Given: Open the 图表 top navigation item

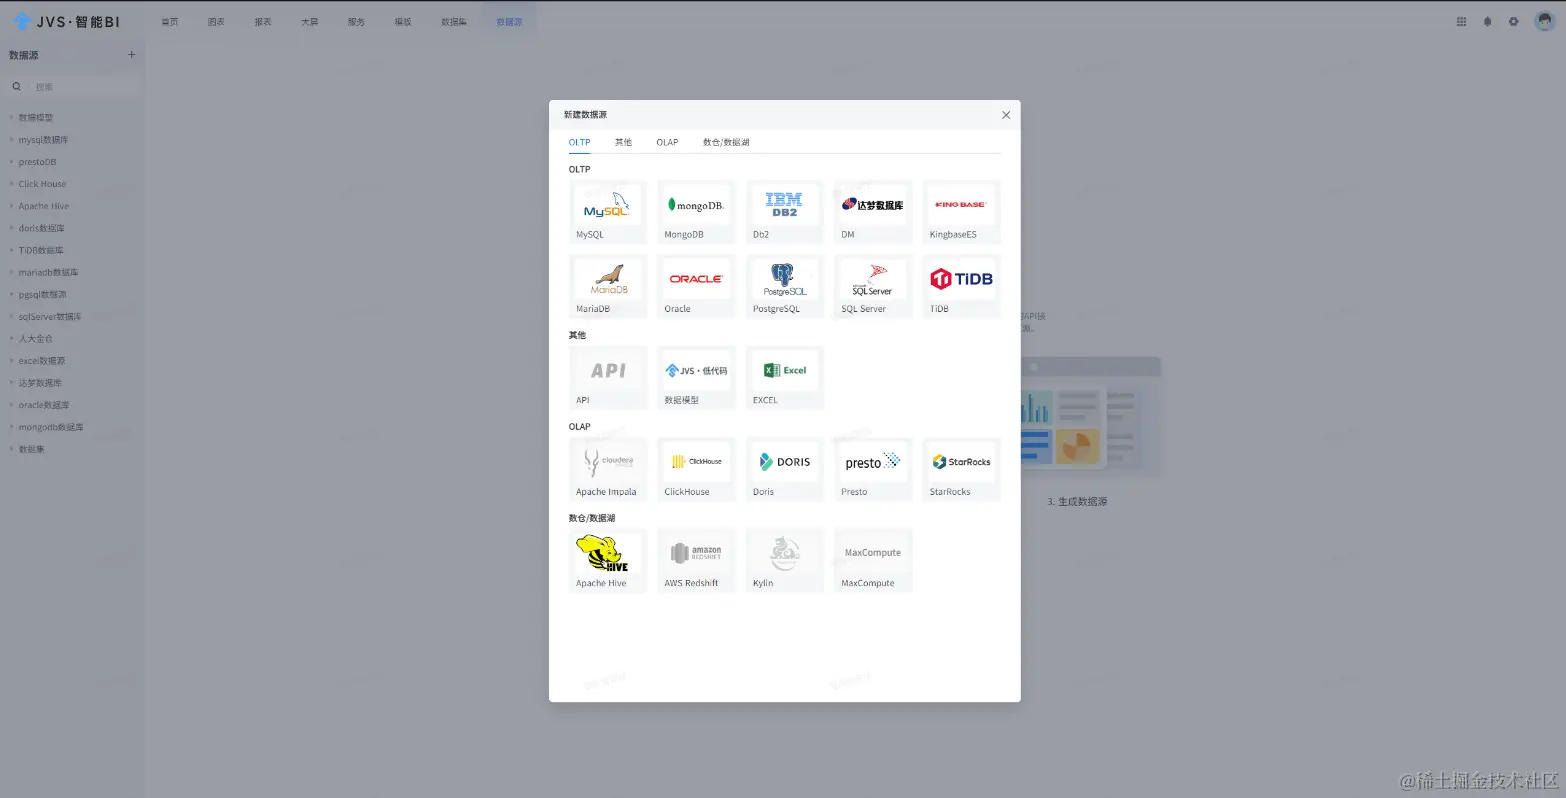Looking at the screenshot, I should [216, 22].
